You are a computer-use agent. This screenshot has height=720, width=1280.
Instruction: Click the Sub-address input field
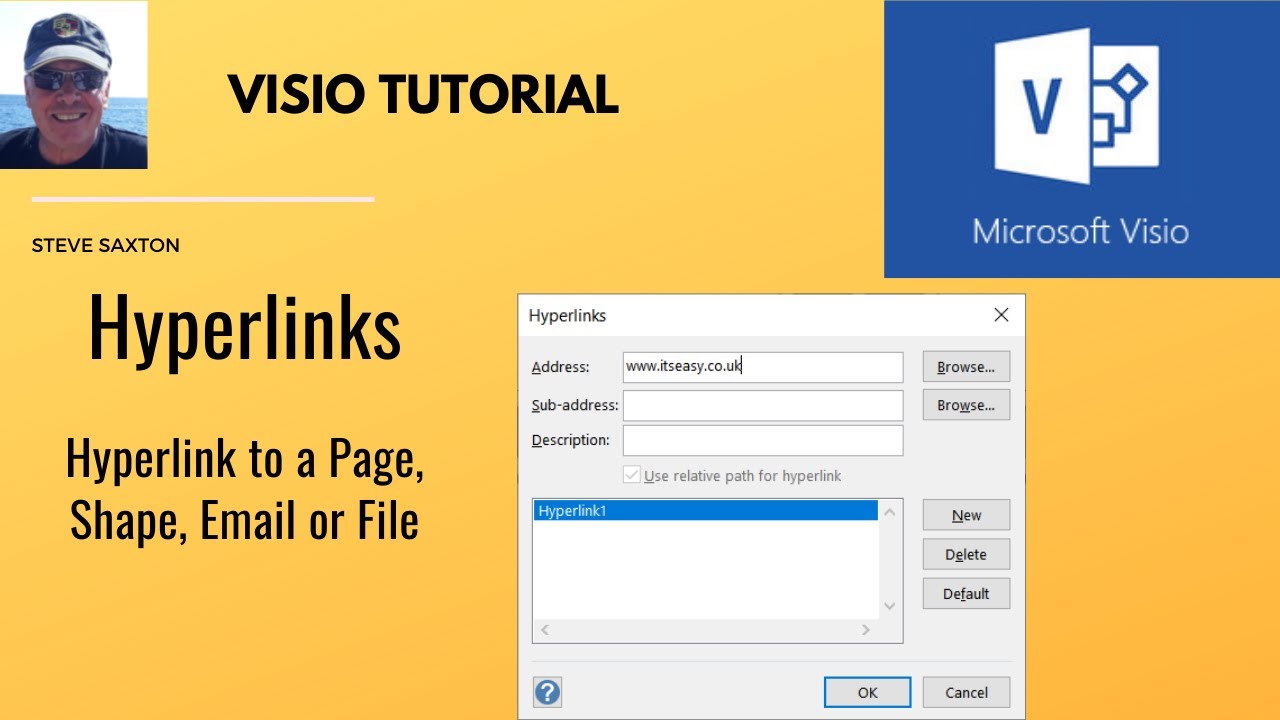(x=763, y=405)
